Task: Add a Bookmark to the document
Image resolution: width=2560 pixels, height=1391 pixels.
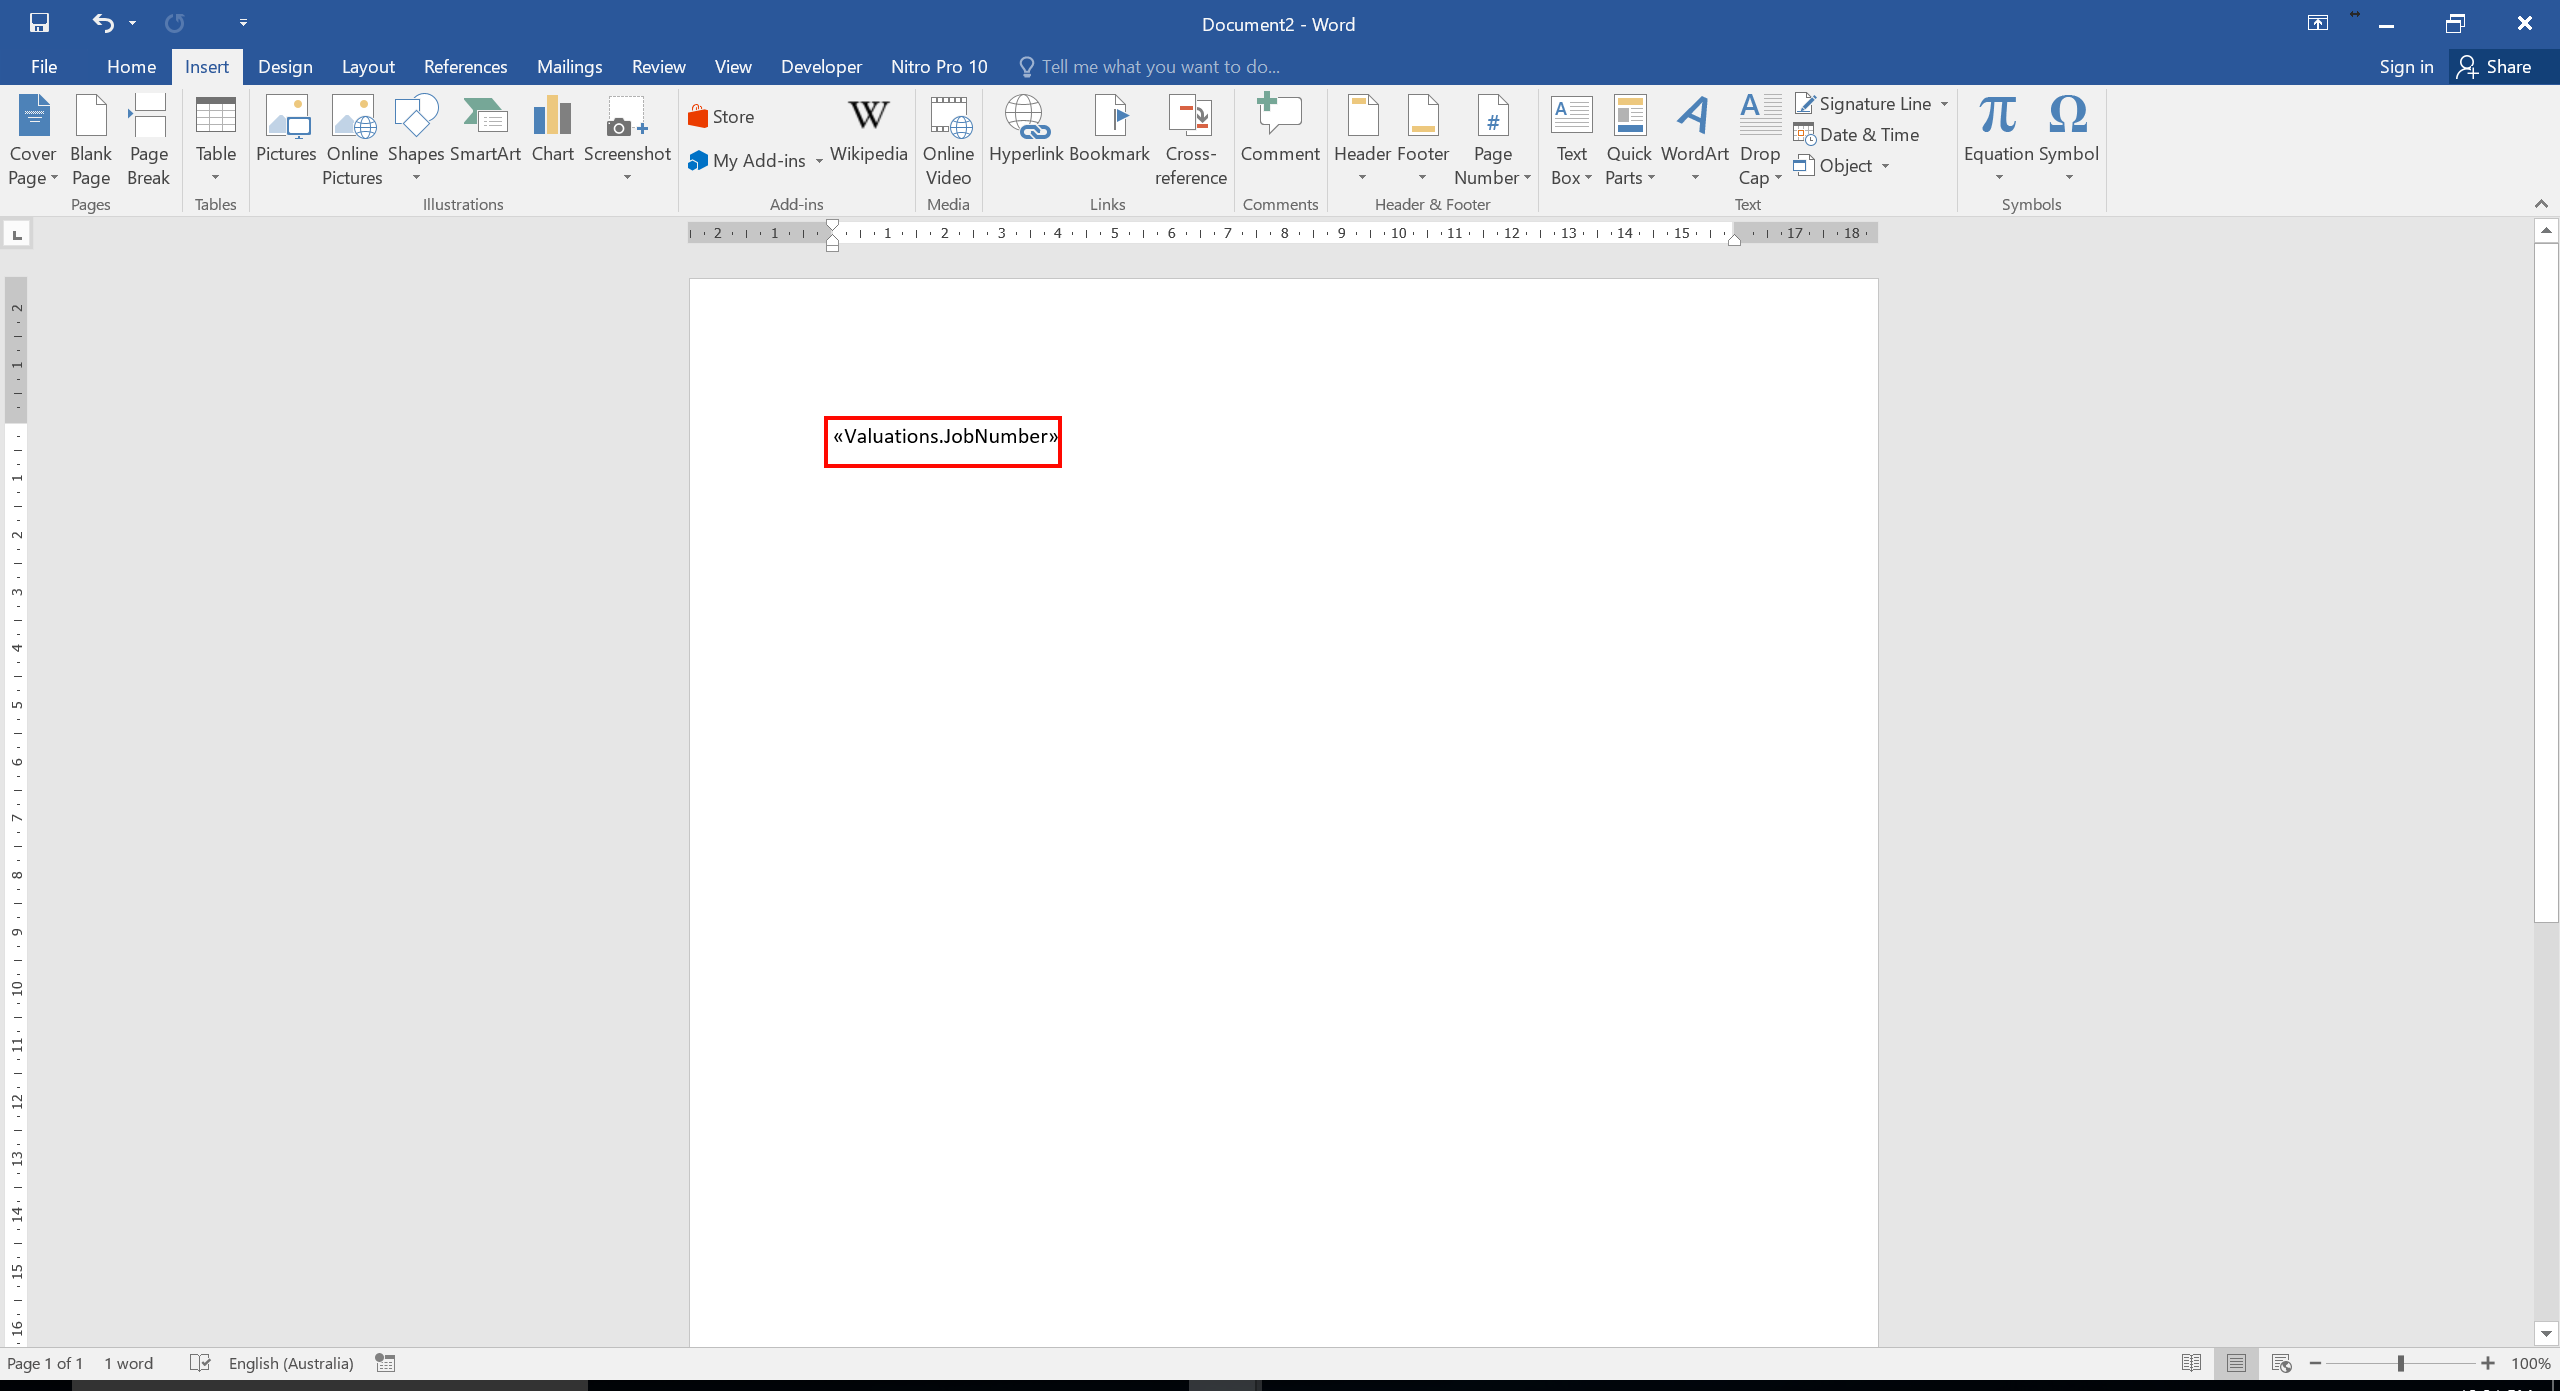Action: coord(1109,130)
